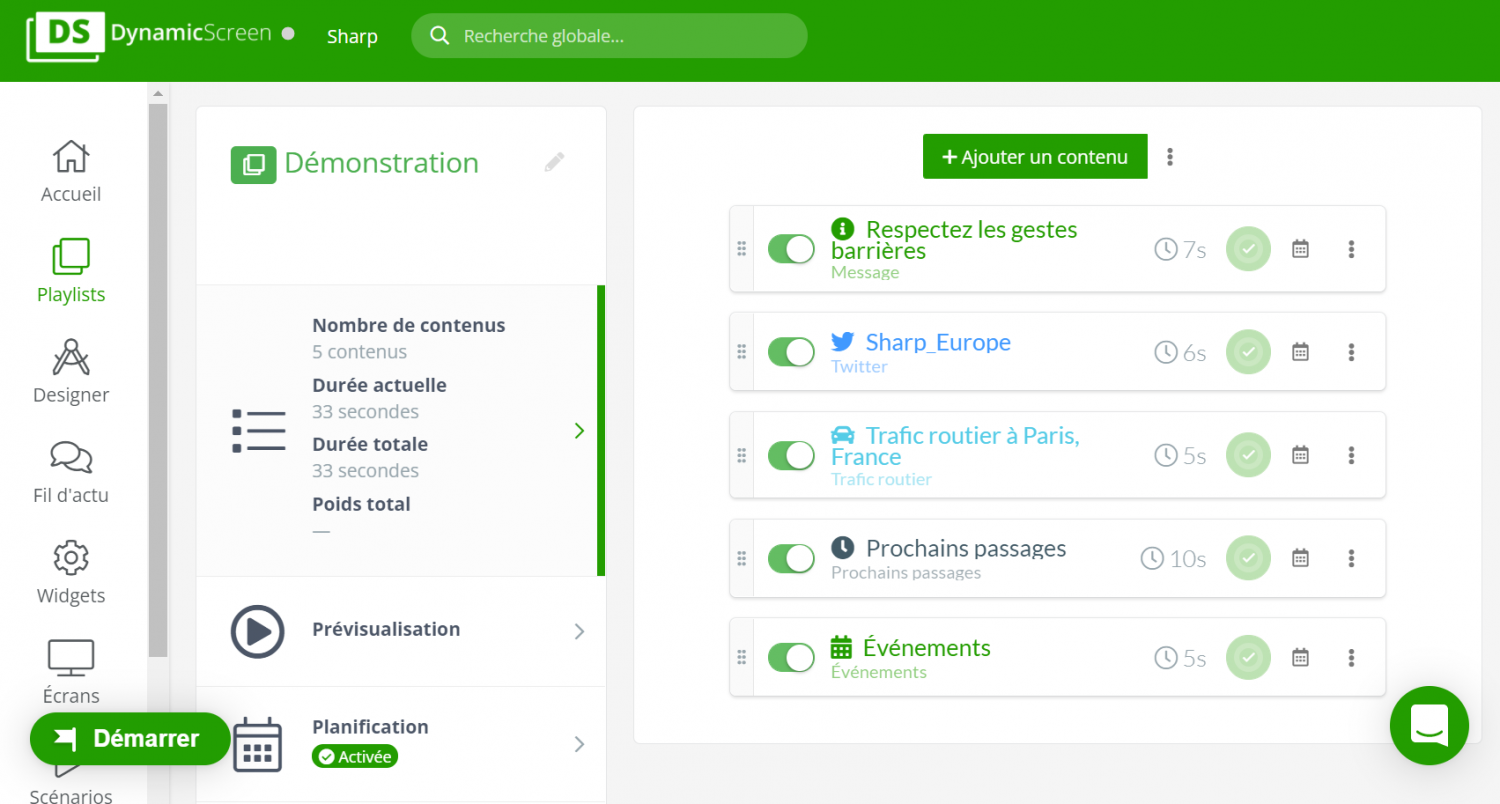The image size is (1500, 804).
Task: Open Respectez les gestes barrières message
Action: click(954, 240)
